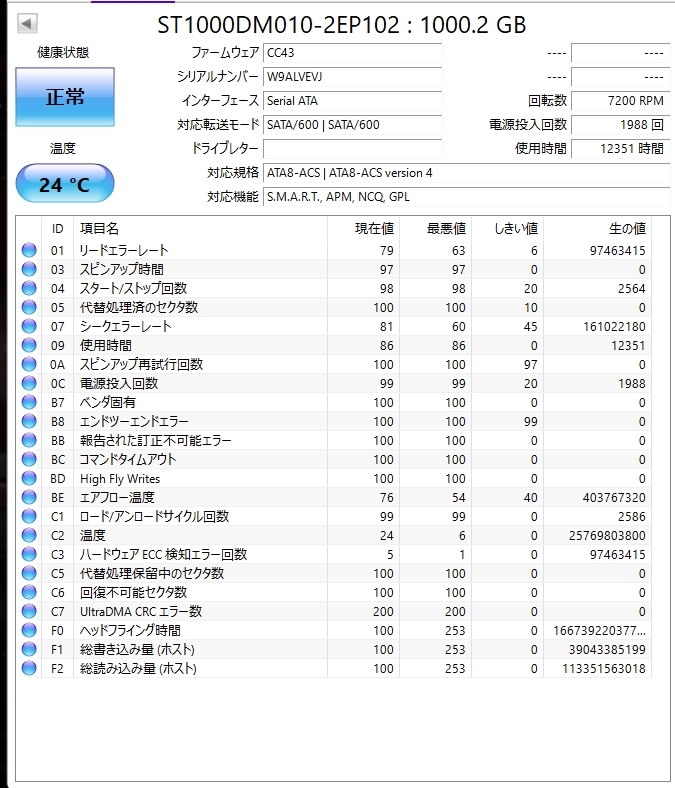Screen dimensions: 675x788
Task: Click status icon for C1 ロード/アンロードサイクル回数
Action: coord(29,516)
